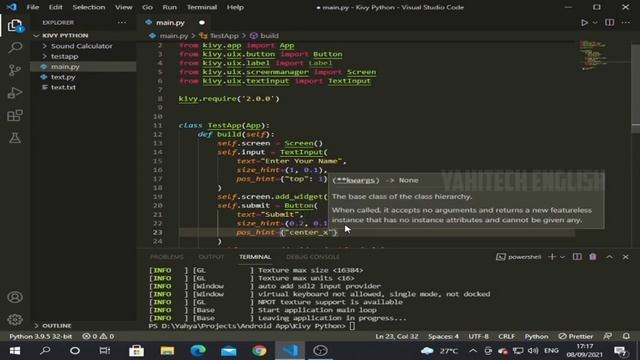Click TestApp class breadcrumb
The image size is (640, 360).
[x=224, y=36]
